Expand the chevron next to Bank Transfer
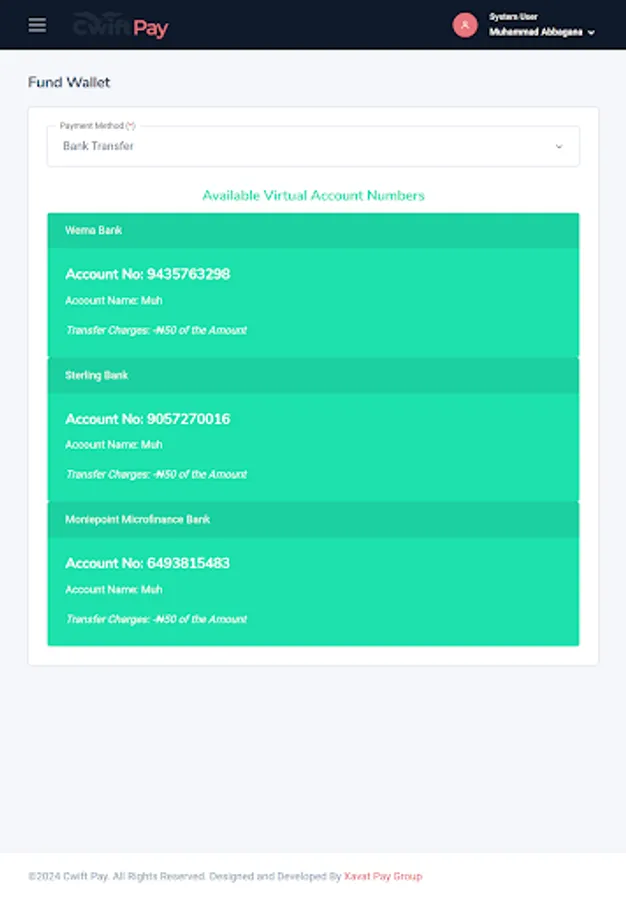 click(559, 146)
